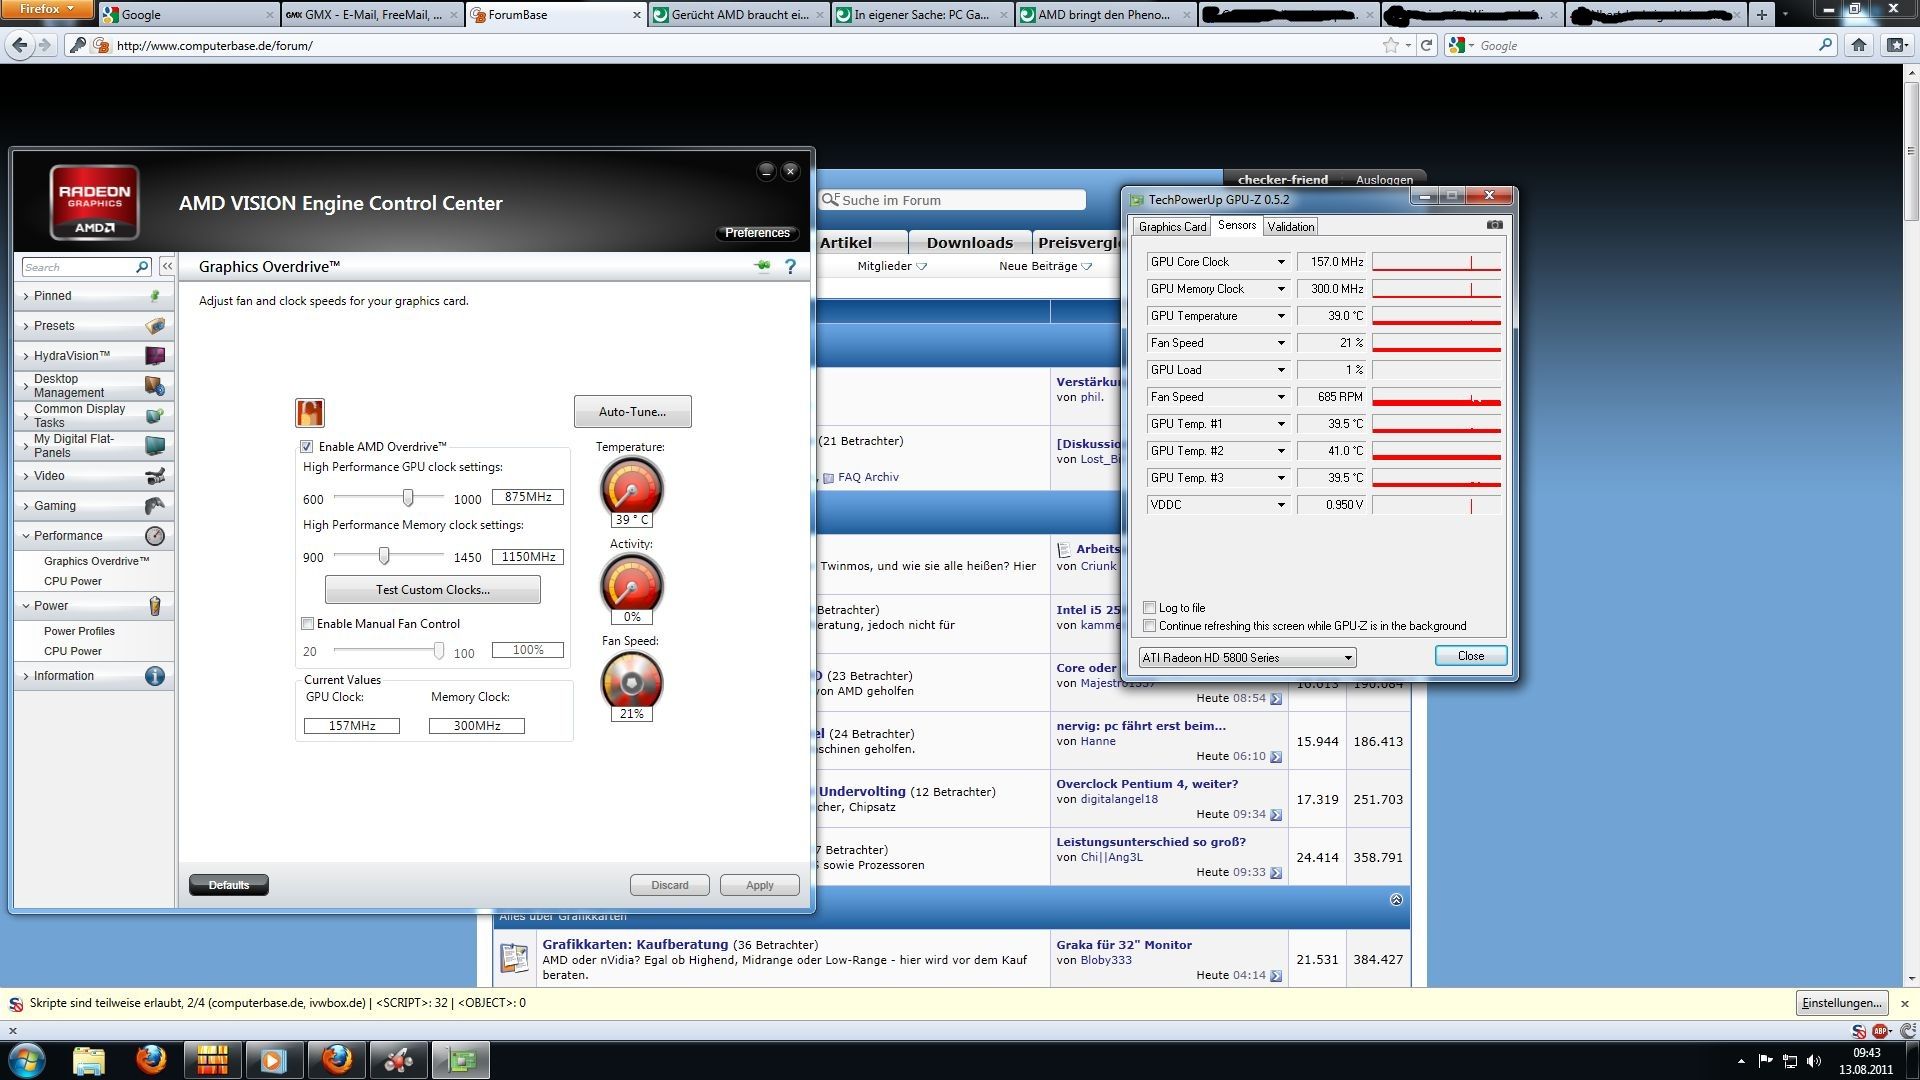Enable Manual Fan Control checkbox
Image resolution: width=1920 pixels, height=1080 pixels.
[x=308, y=623]
